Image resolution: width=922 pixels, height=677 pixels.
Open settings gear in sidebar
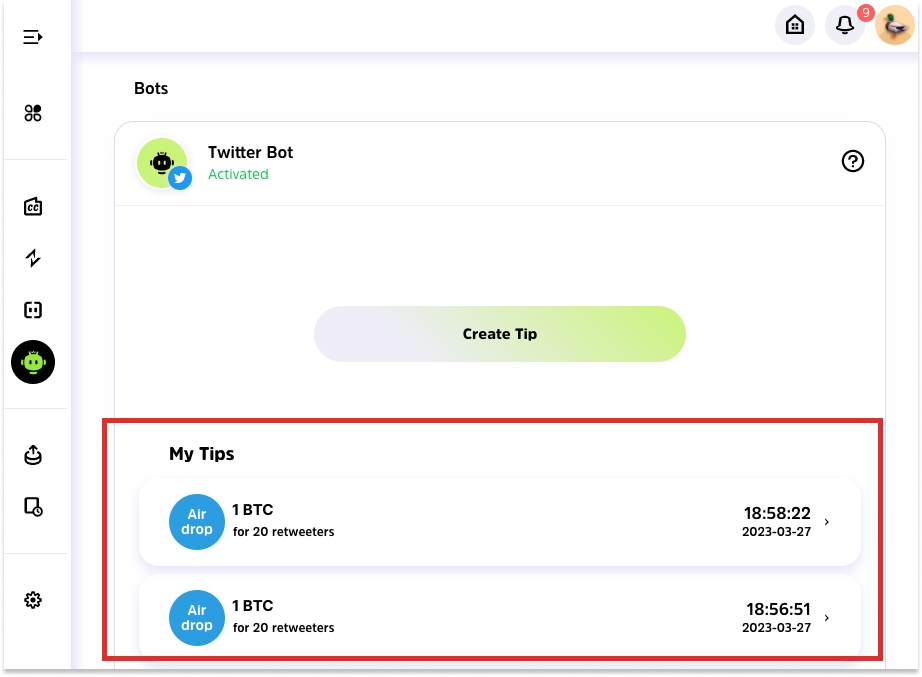[x=33, y=600]
